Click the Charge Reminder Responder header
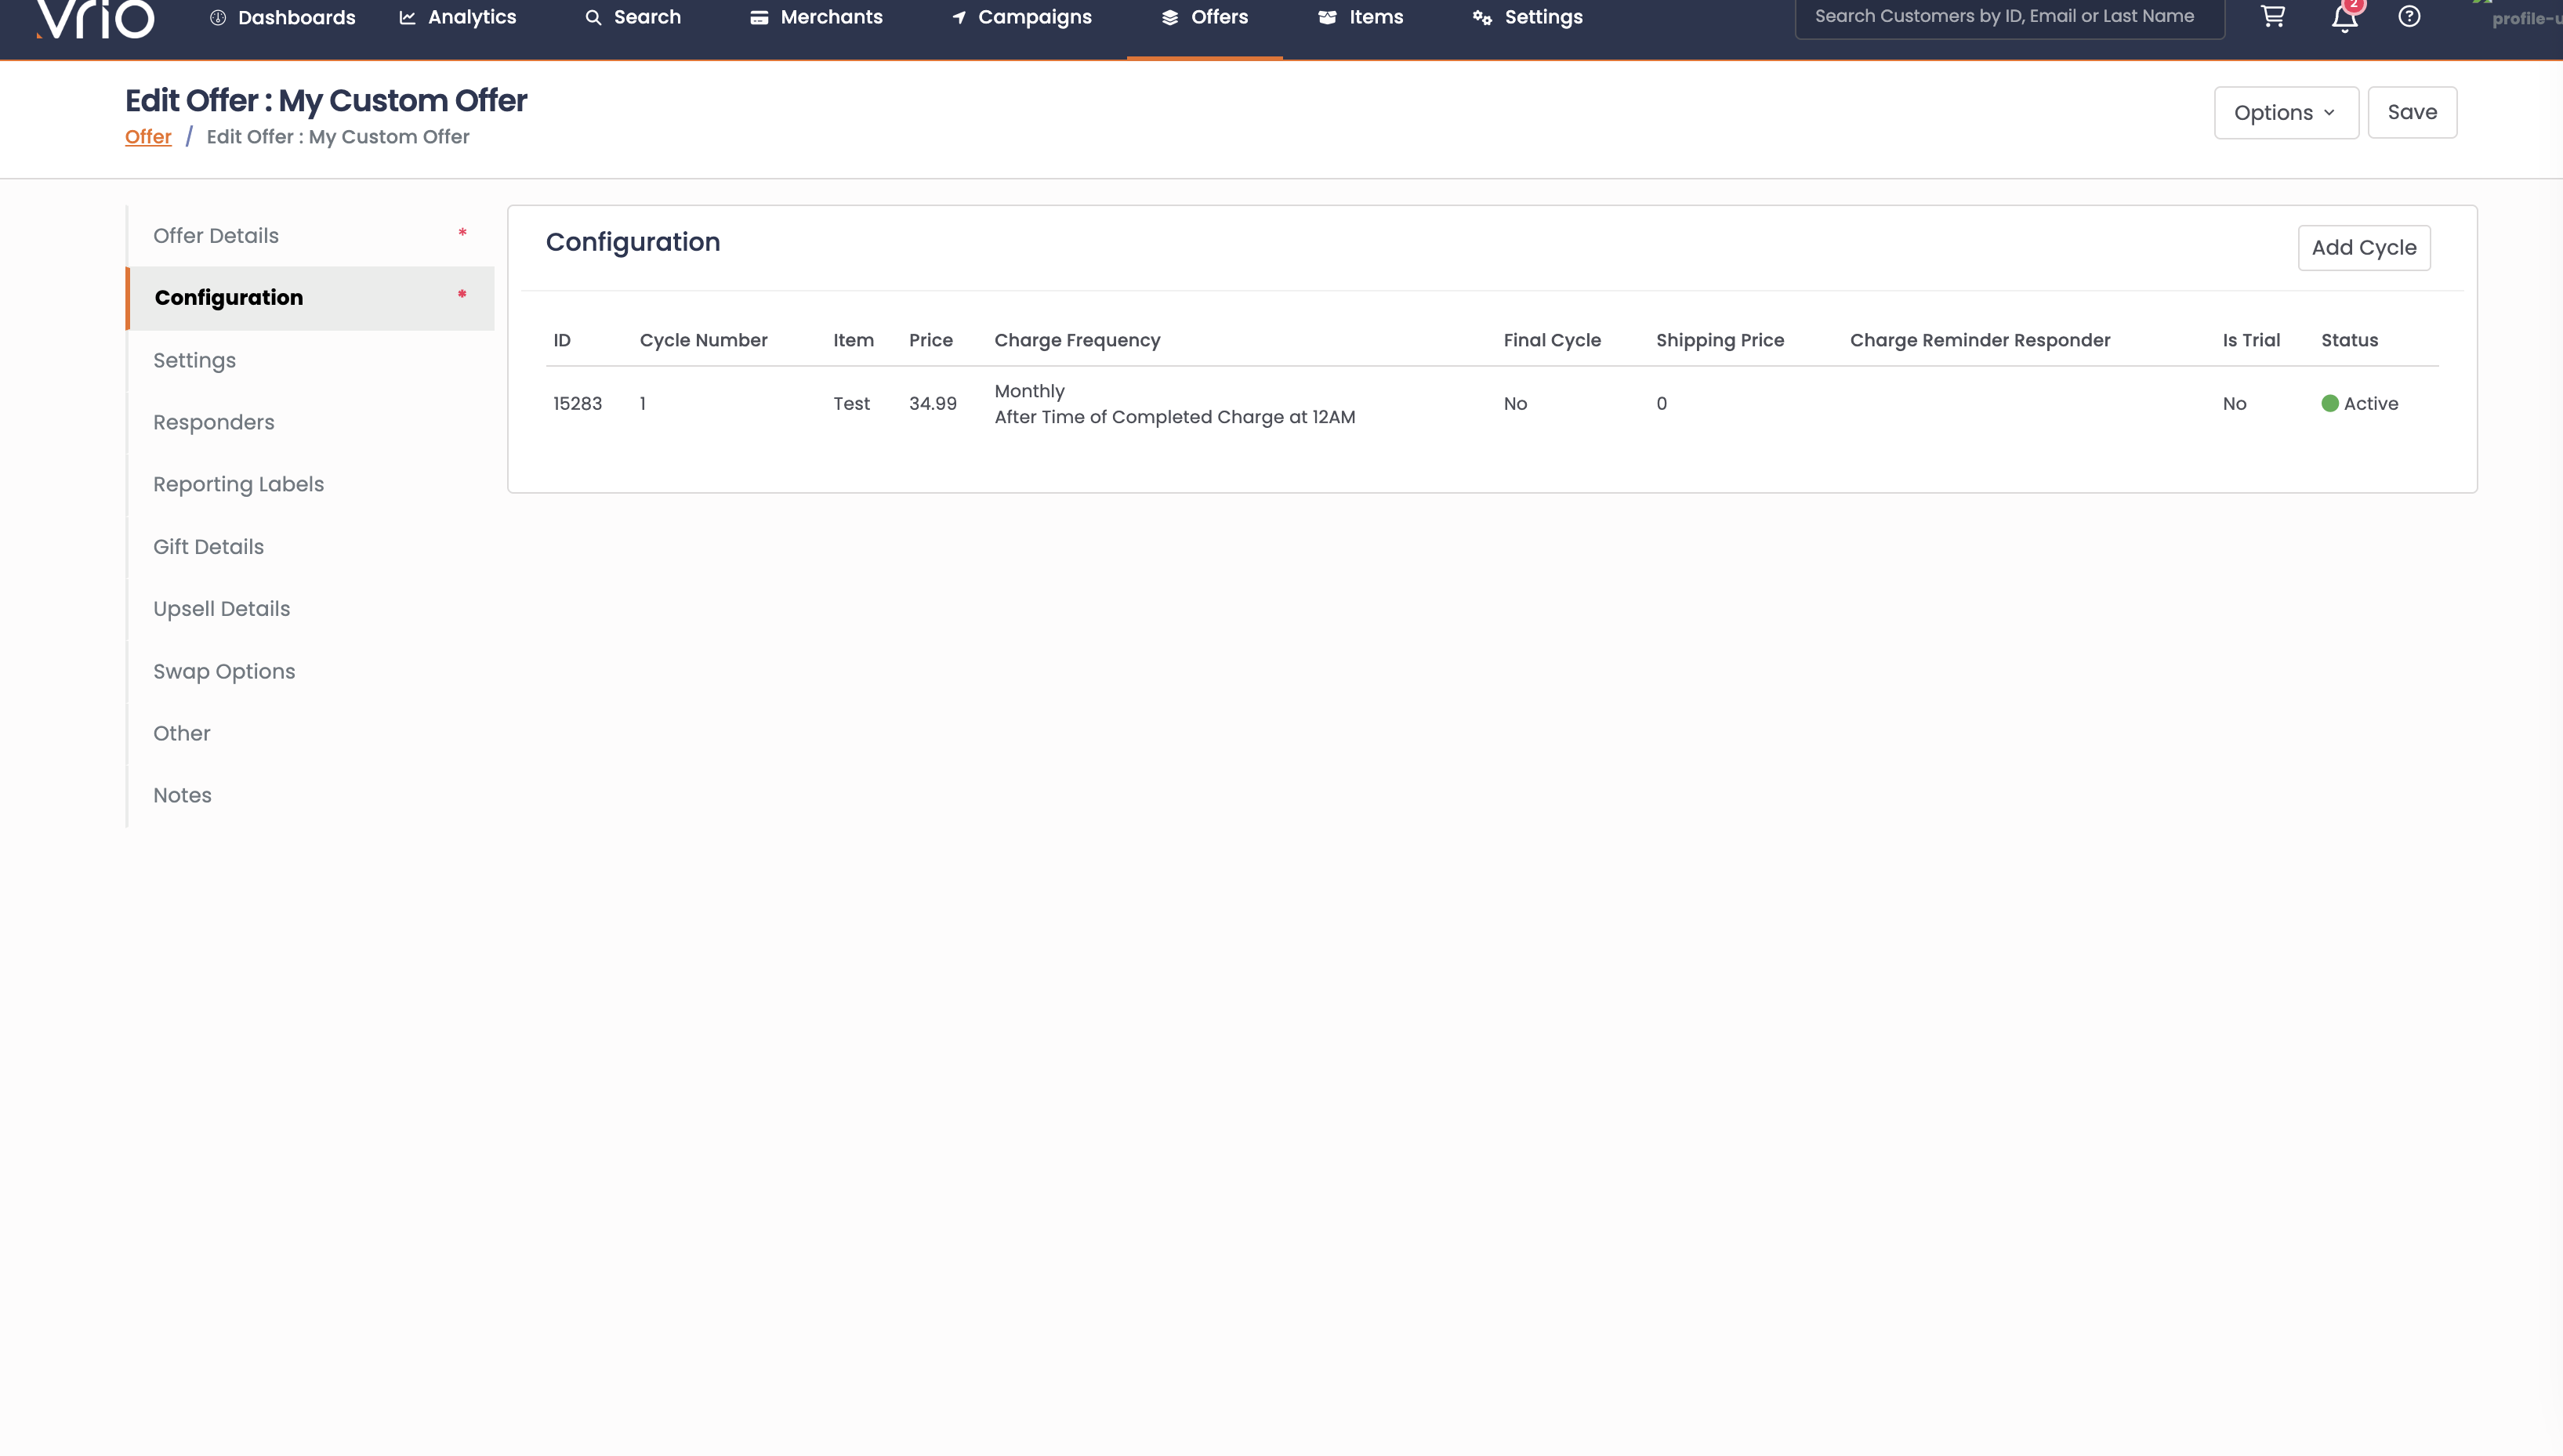The height and width of the screenshot is (1456, 2563). pyautogui.click(x=1979, y=340)
